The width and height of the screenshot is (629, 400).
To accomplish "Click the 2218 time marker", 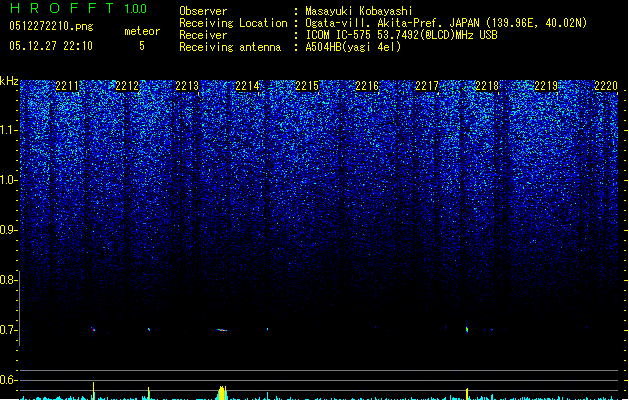I will pos(487,86).
